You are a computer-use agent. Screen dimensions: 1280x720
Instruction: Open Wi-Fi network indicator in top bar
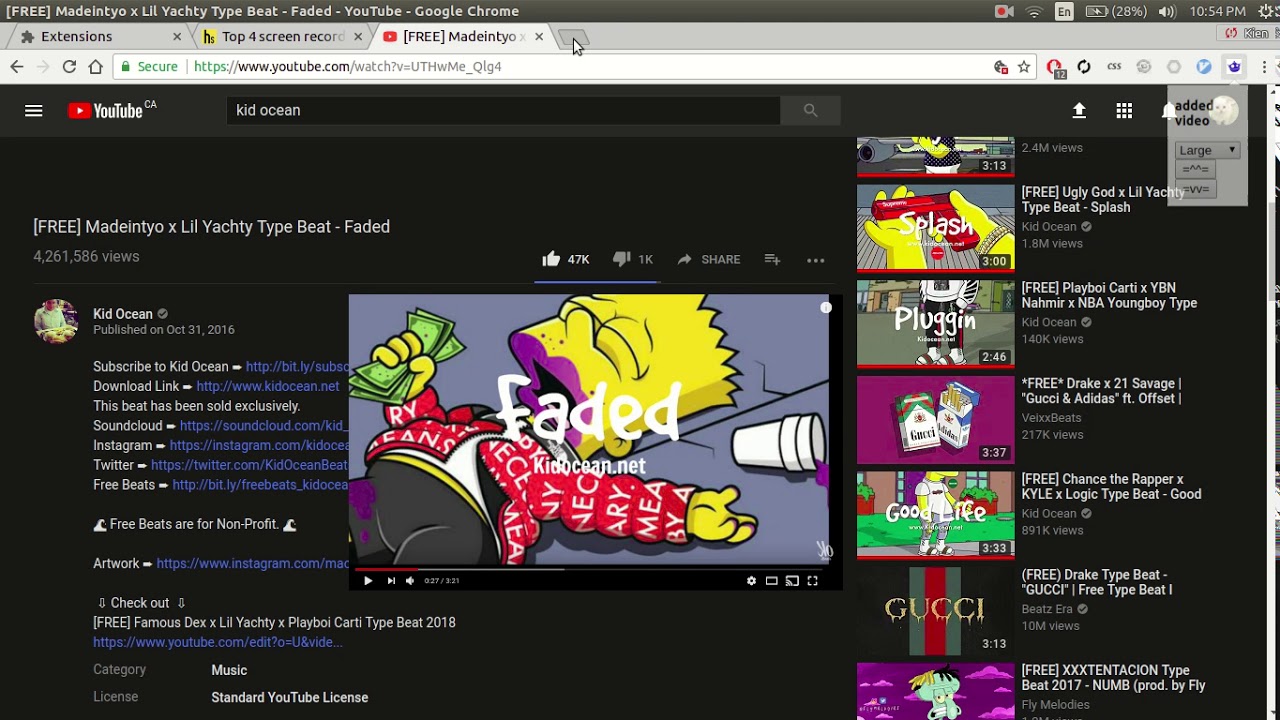coord(1034,11)
